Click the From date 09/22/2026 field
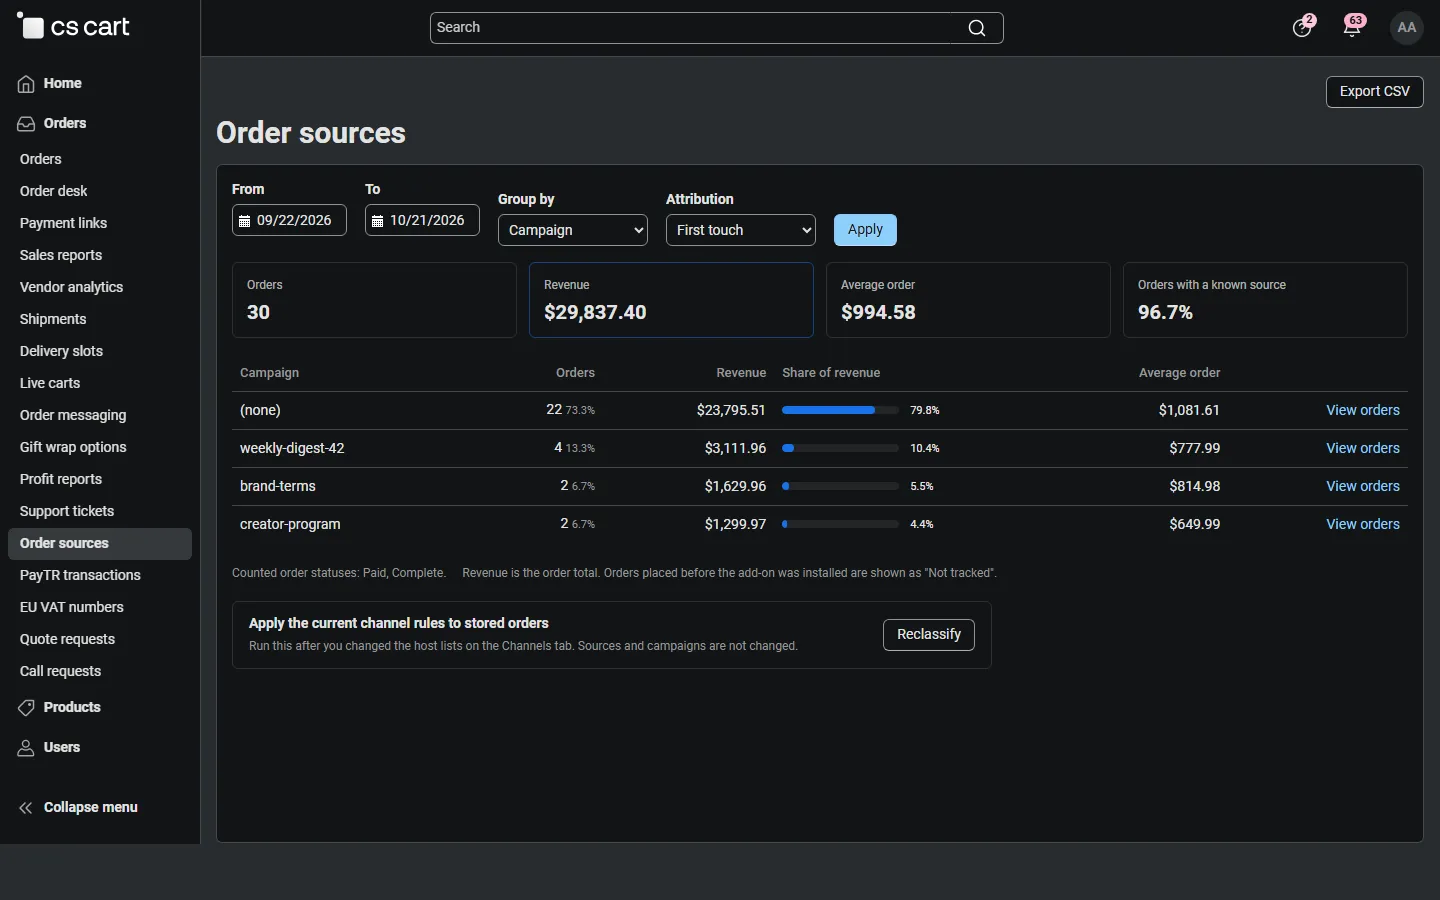This screenshot has width=1440, height=900. pyautogui.click(x=289, y=220)
